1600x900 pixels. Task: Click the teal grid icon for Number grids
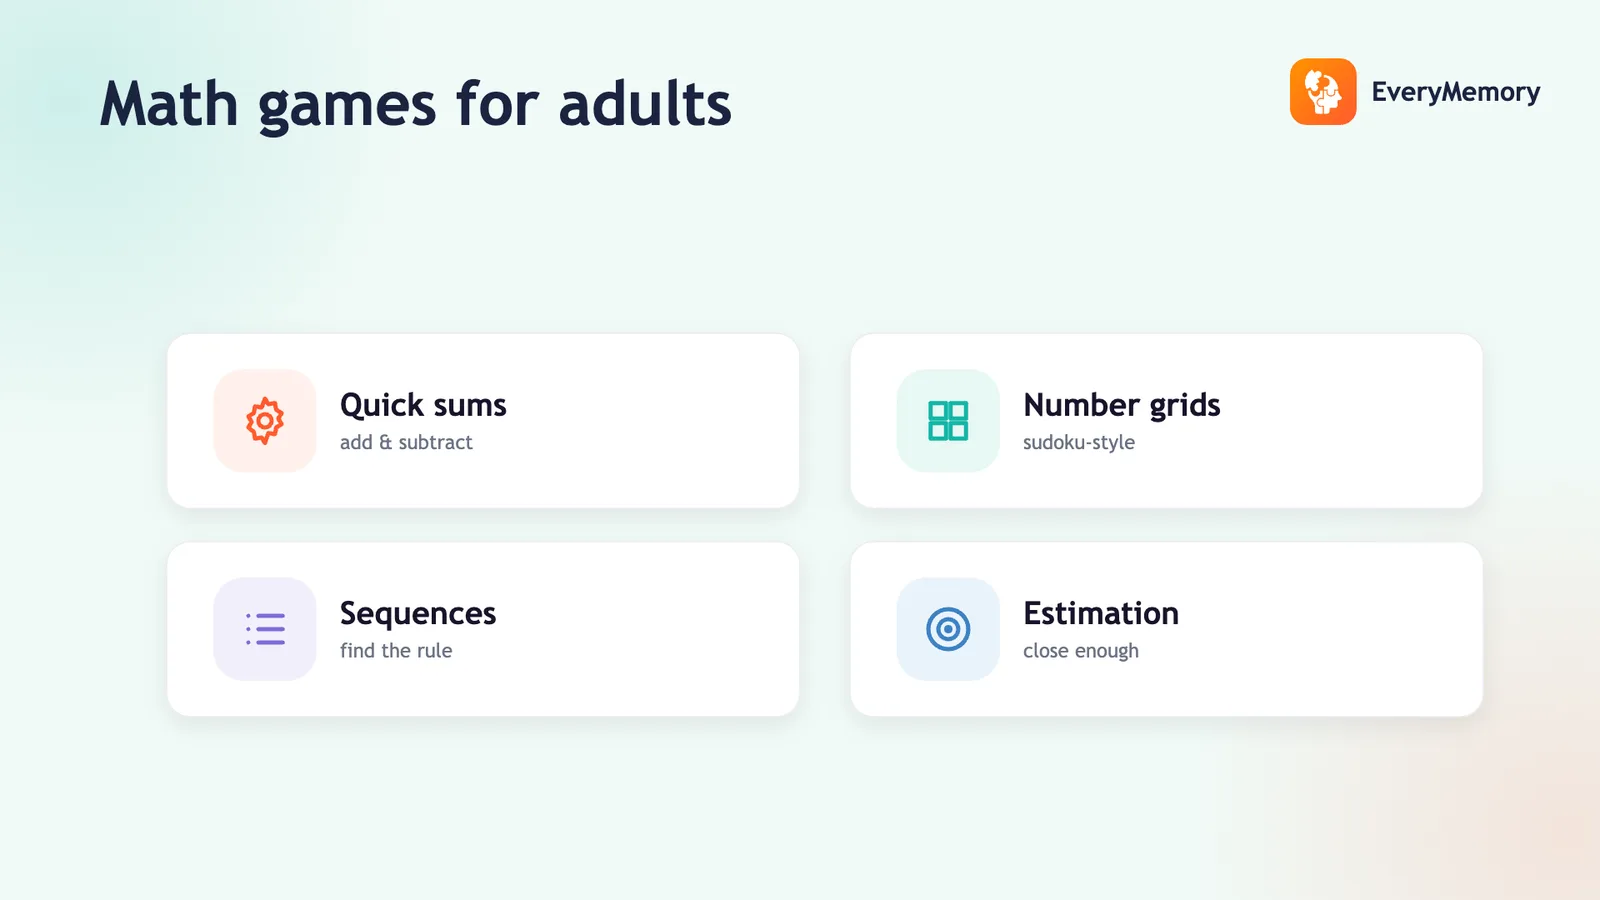pyautogui.click(x=948, y=421)
